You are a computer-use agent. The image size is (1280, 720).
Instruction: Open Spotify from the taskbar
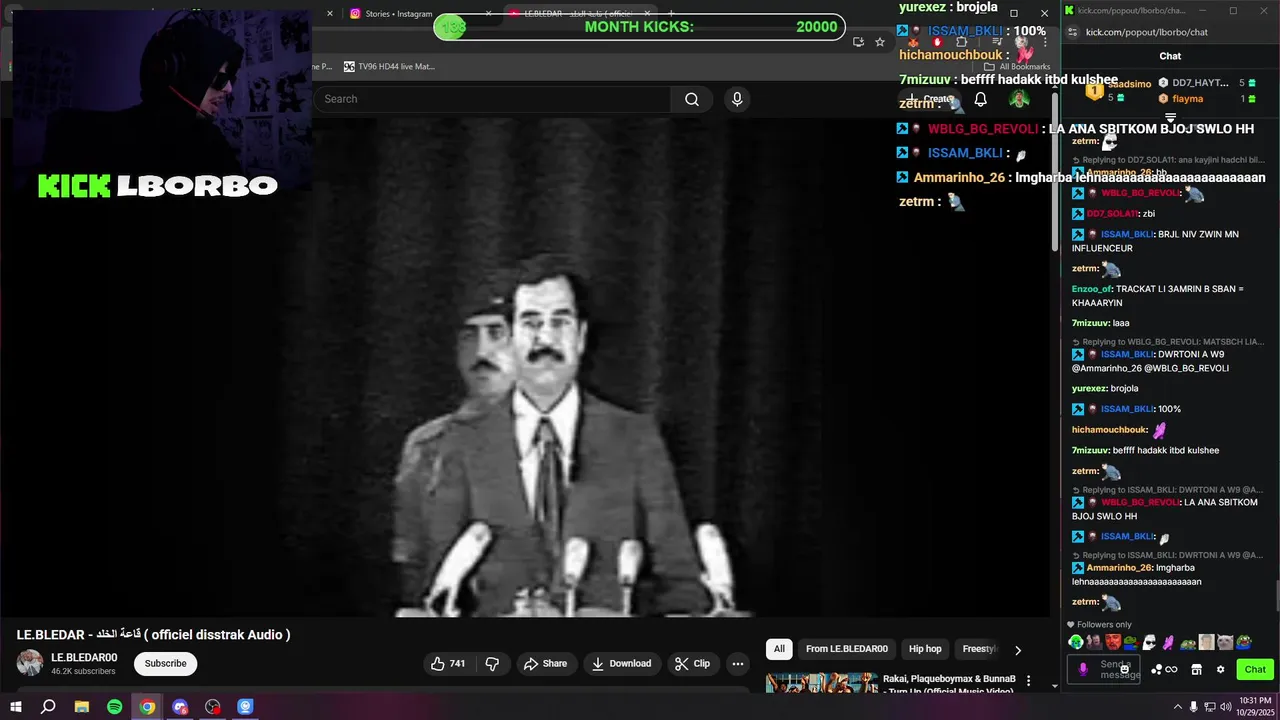coord(114,707)
